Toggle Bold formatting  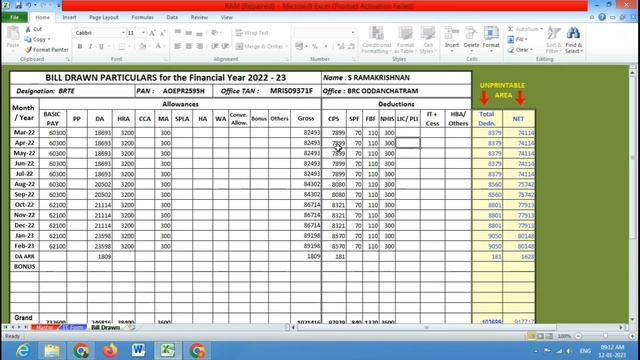tap(80, 46)
